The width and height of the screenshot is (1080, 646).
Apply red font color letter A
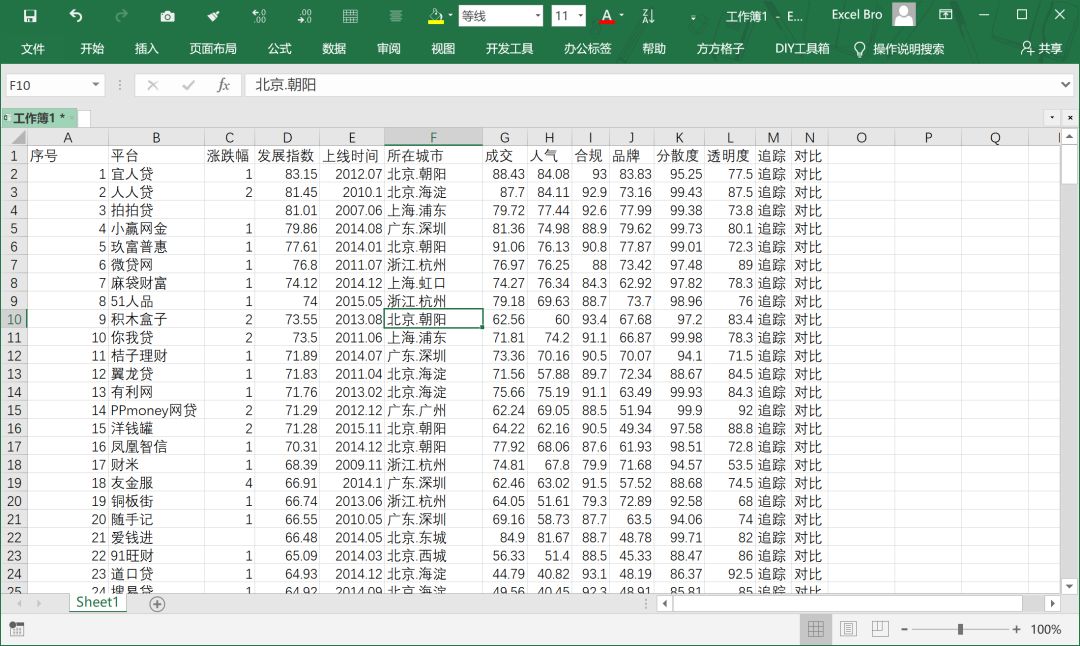point(606,16)
